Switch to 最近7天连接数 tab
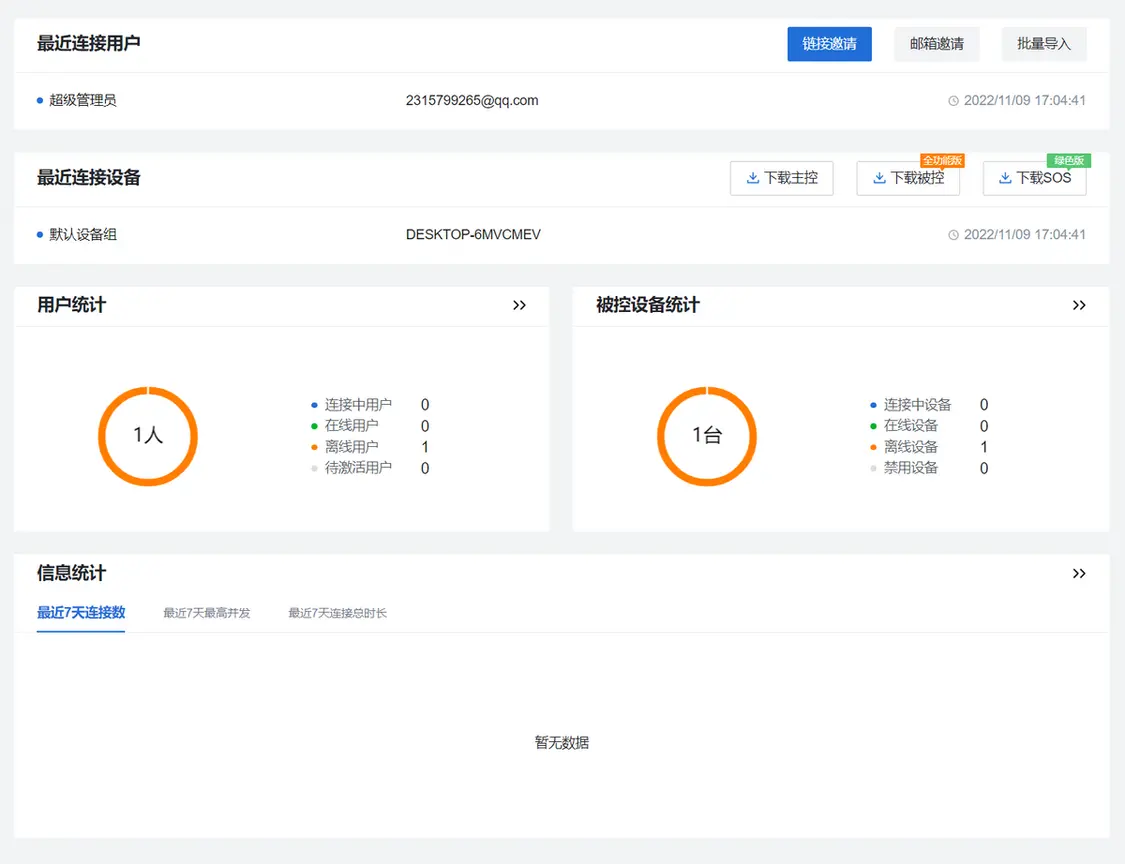1125x864 pixels. pos(81,613)
